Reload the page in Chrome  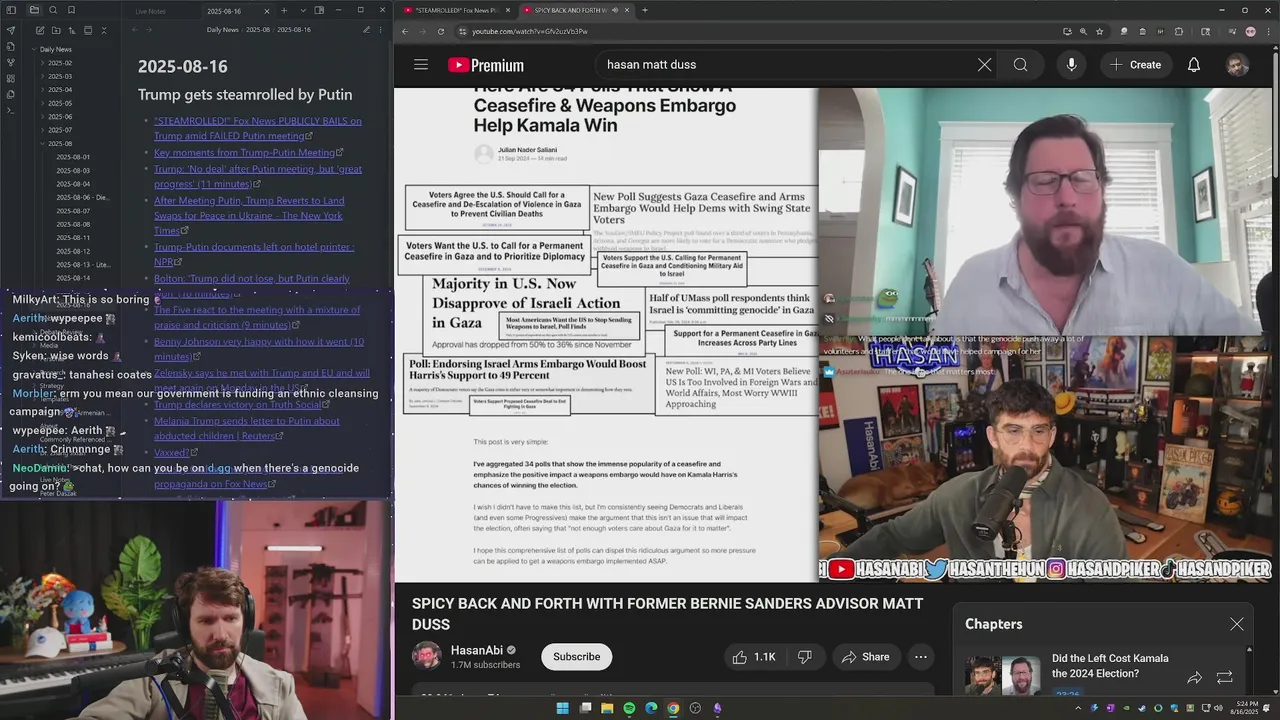coord(441,31)
